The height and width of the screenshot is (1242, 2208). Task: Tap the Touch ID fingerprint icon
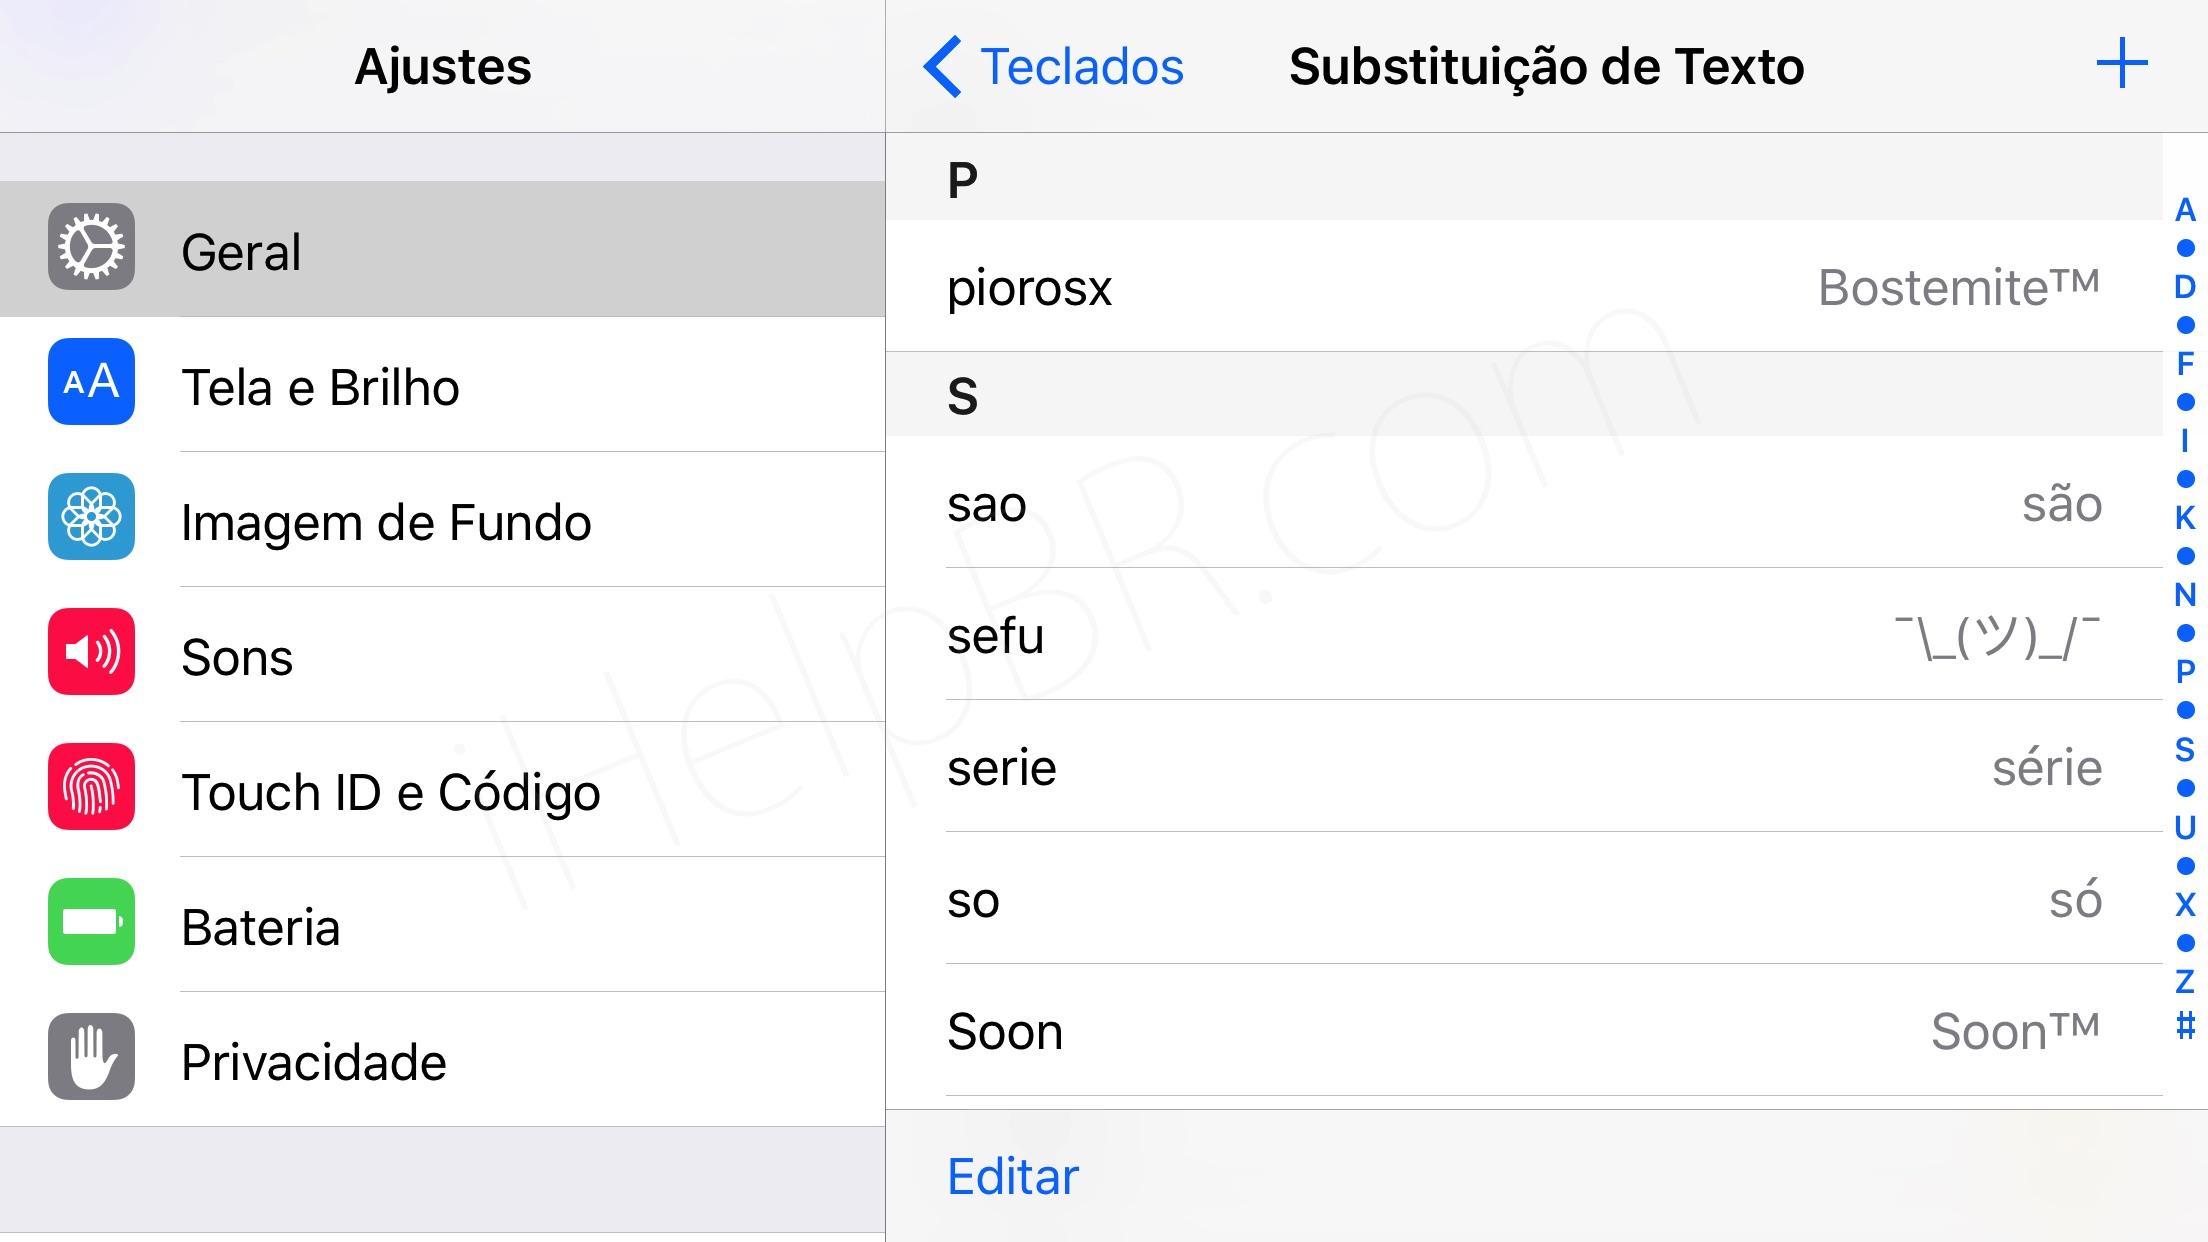click(x=91, y=787)
